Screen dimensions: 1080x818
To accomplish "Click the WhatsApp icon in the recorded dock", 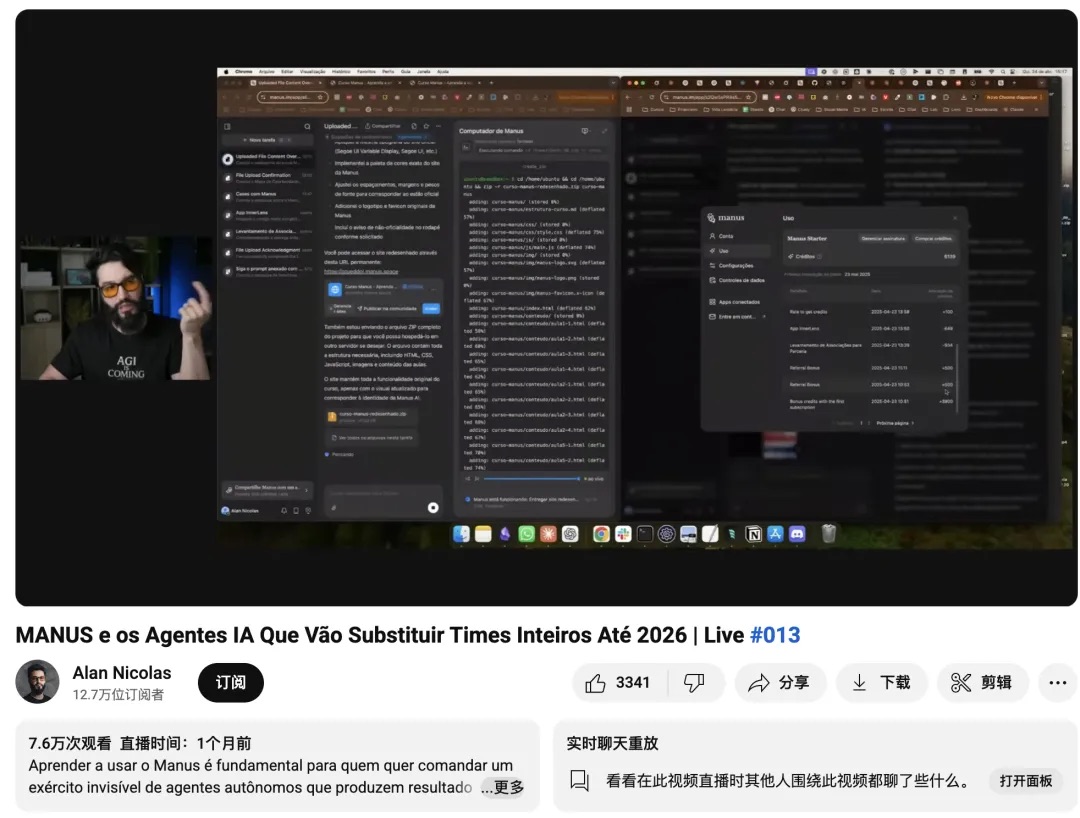I will [x=526, y=534].
